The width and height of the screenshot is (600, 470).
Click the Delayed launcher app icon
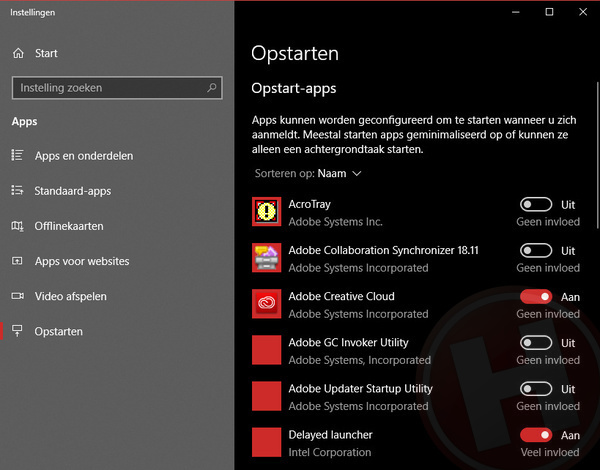point(266,443)
